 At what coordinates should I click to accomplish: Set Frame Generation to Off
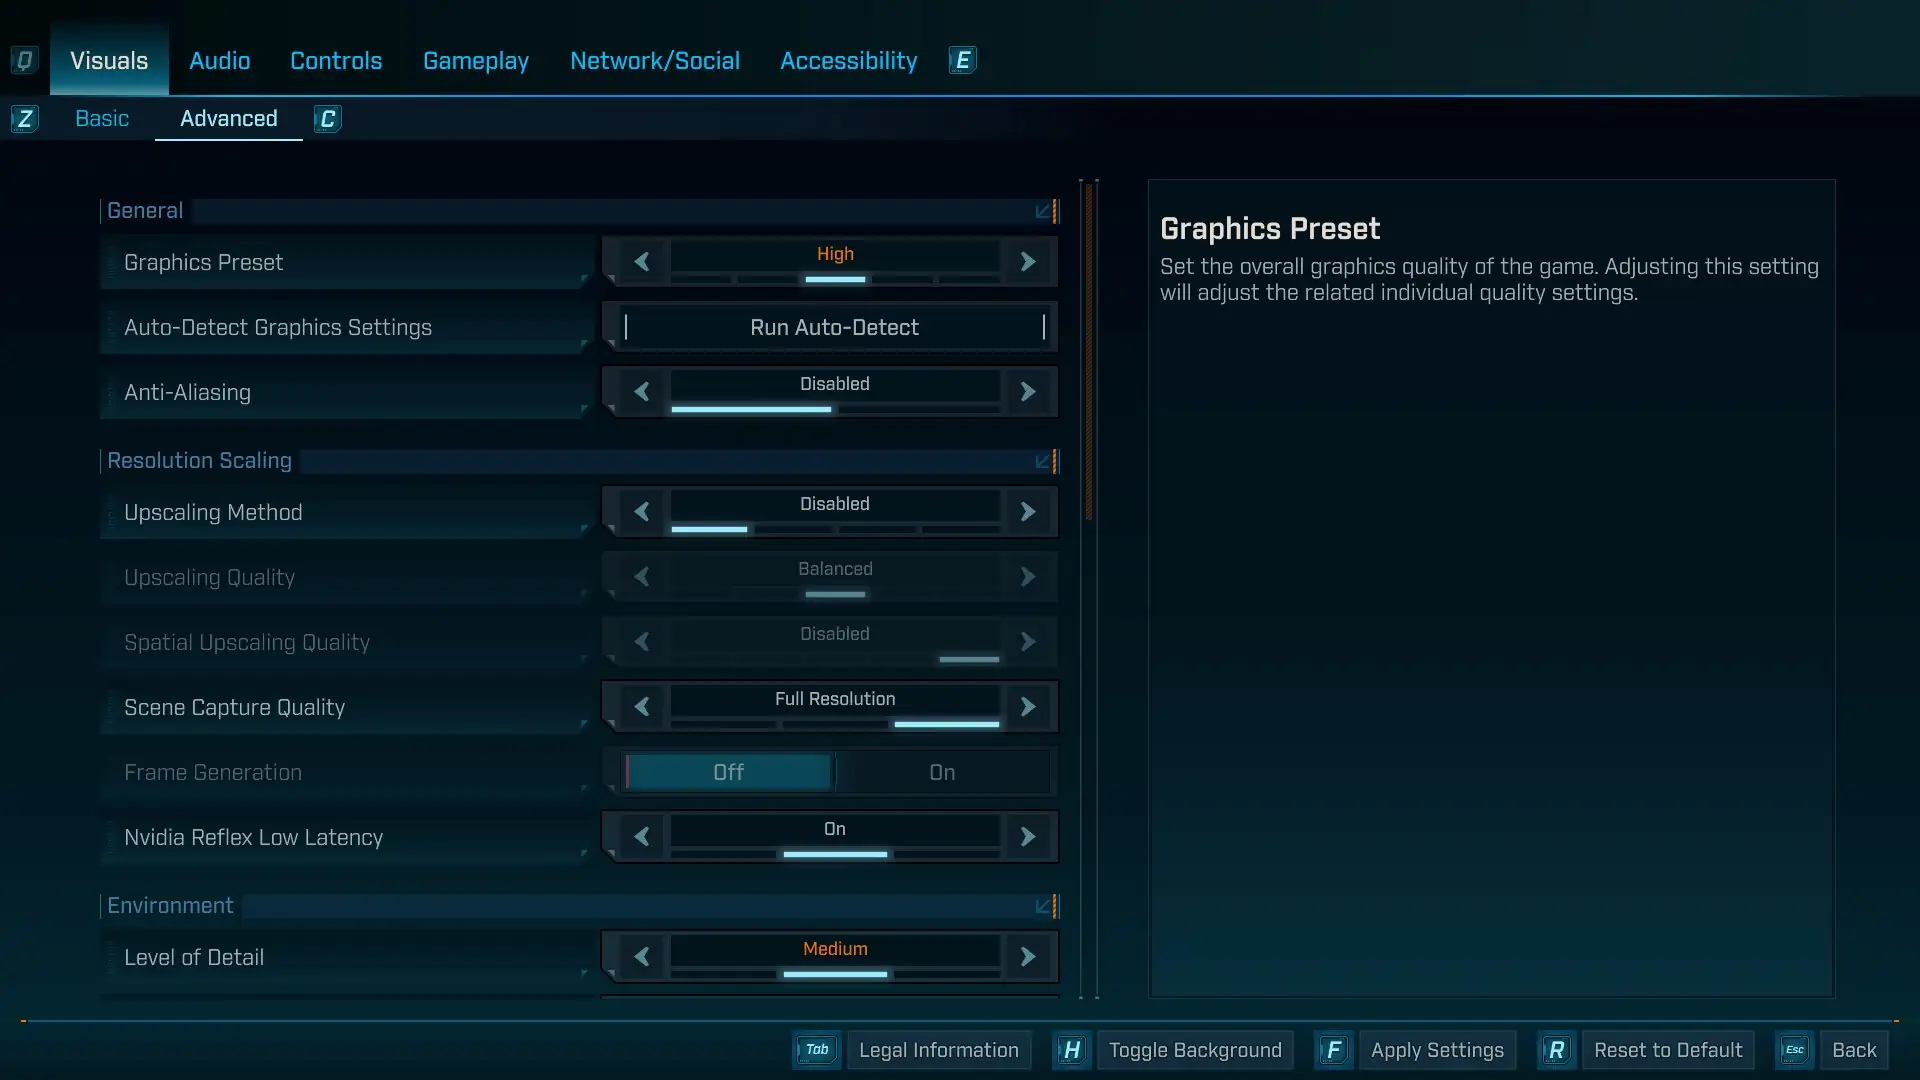coord(729,772)
